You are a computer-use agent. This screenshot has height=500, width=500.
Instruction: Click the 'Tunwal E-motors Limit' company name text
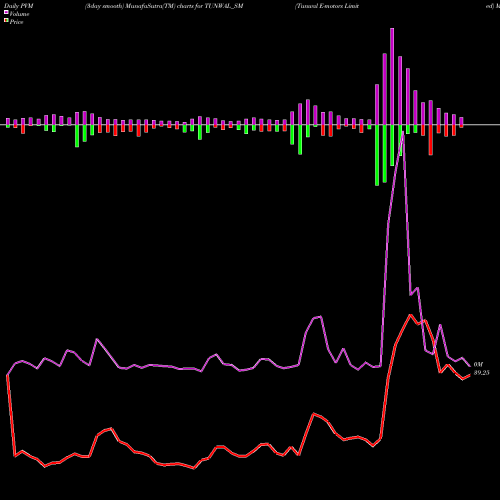click(x=327, y=6)
